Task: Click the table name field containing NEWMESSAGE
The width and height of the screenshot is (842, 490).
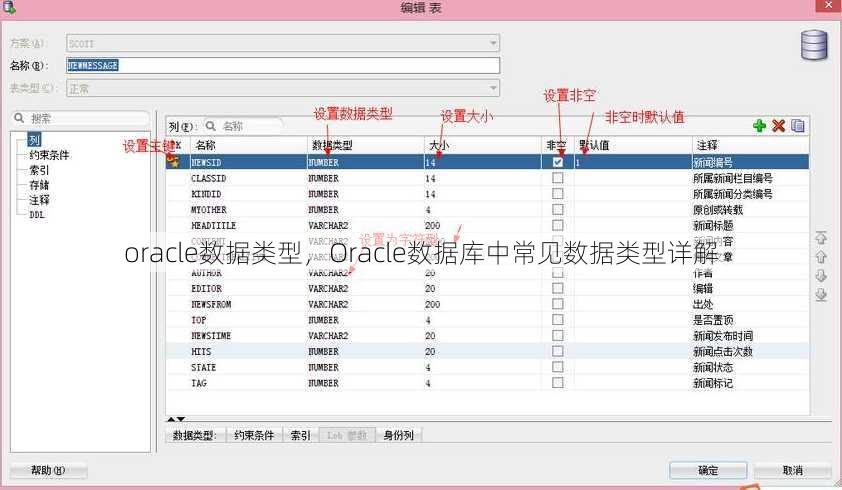Action: pyautogui.click(x=283, y=66)
